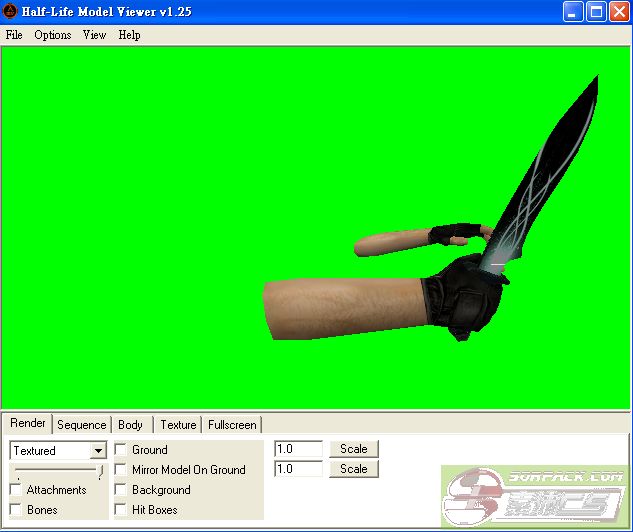Switch to the Body tab

pos(130,425)
